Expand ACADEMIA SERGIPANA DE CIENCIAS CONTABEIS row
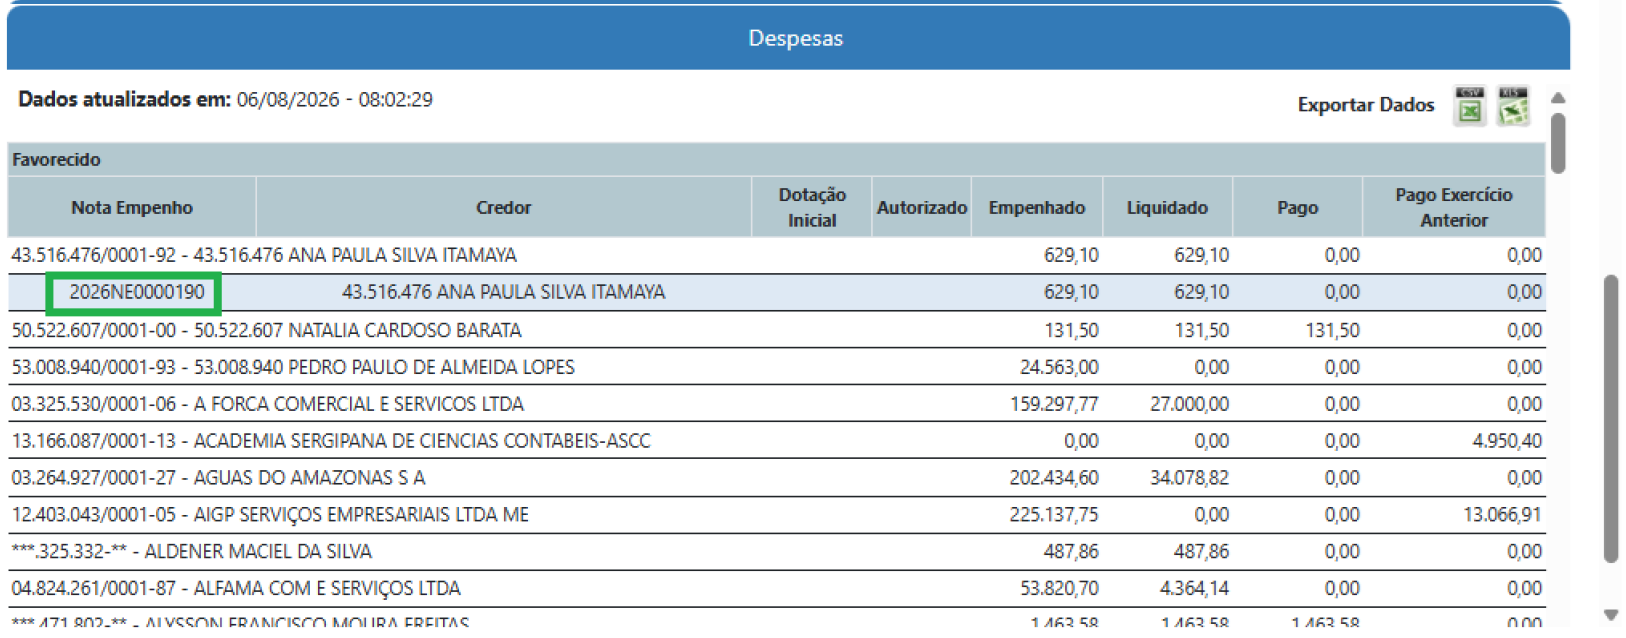Image resolution: width=1626 pixels, height=638 pixels. (777, 441)
